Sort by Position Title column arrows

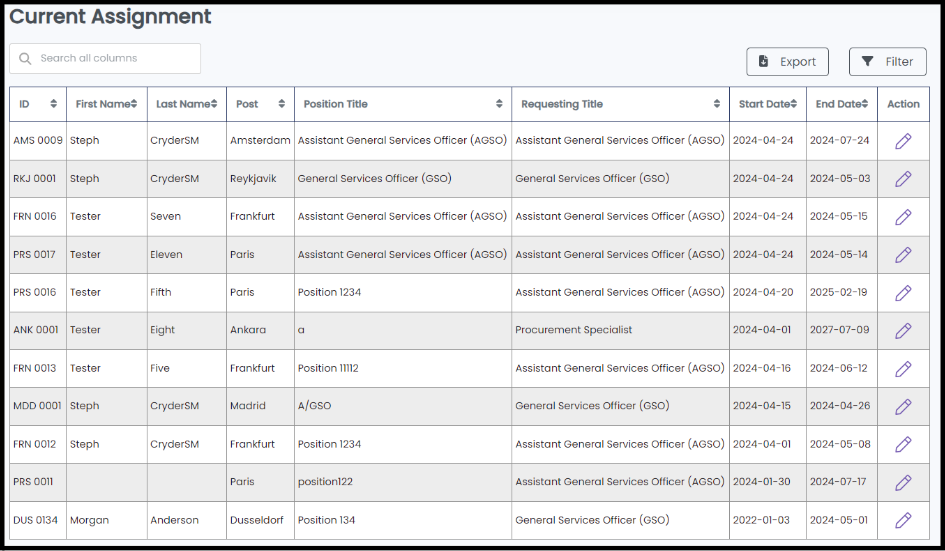pyautogui.click(x=499, y=104)
